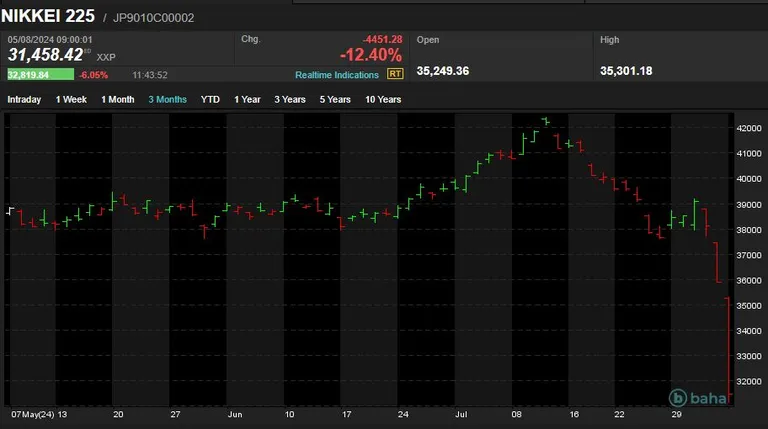This screenshot has width=768, height=429.
Task: Click the NIKKEI 225 title
Action: [x=48, y=16]
